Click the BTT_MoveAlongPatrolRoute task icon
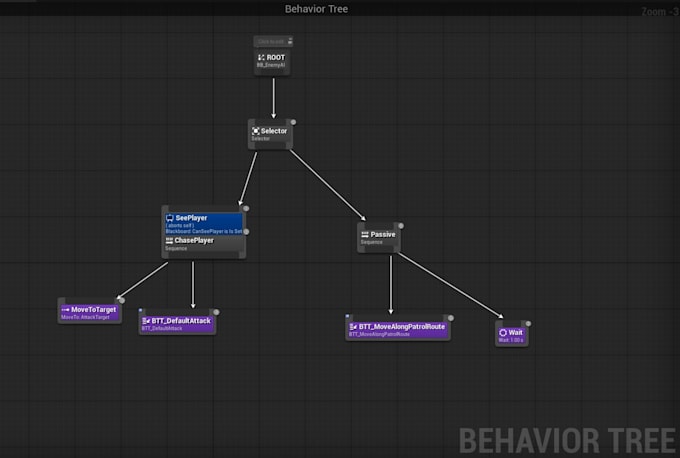The width and height of the screenshot is (680, 458). pos(353,327)
